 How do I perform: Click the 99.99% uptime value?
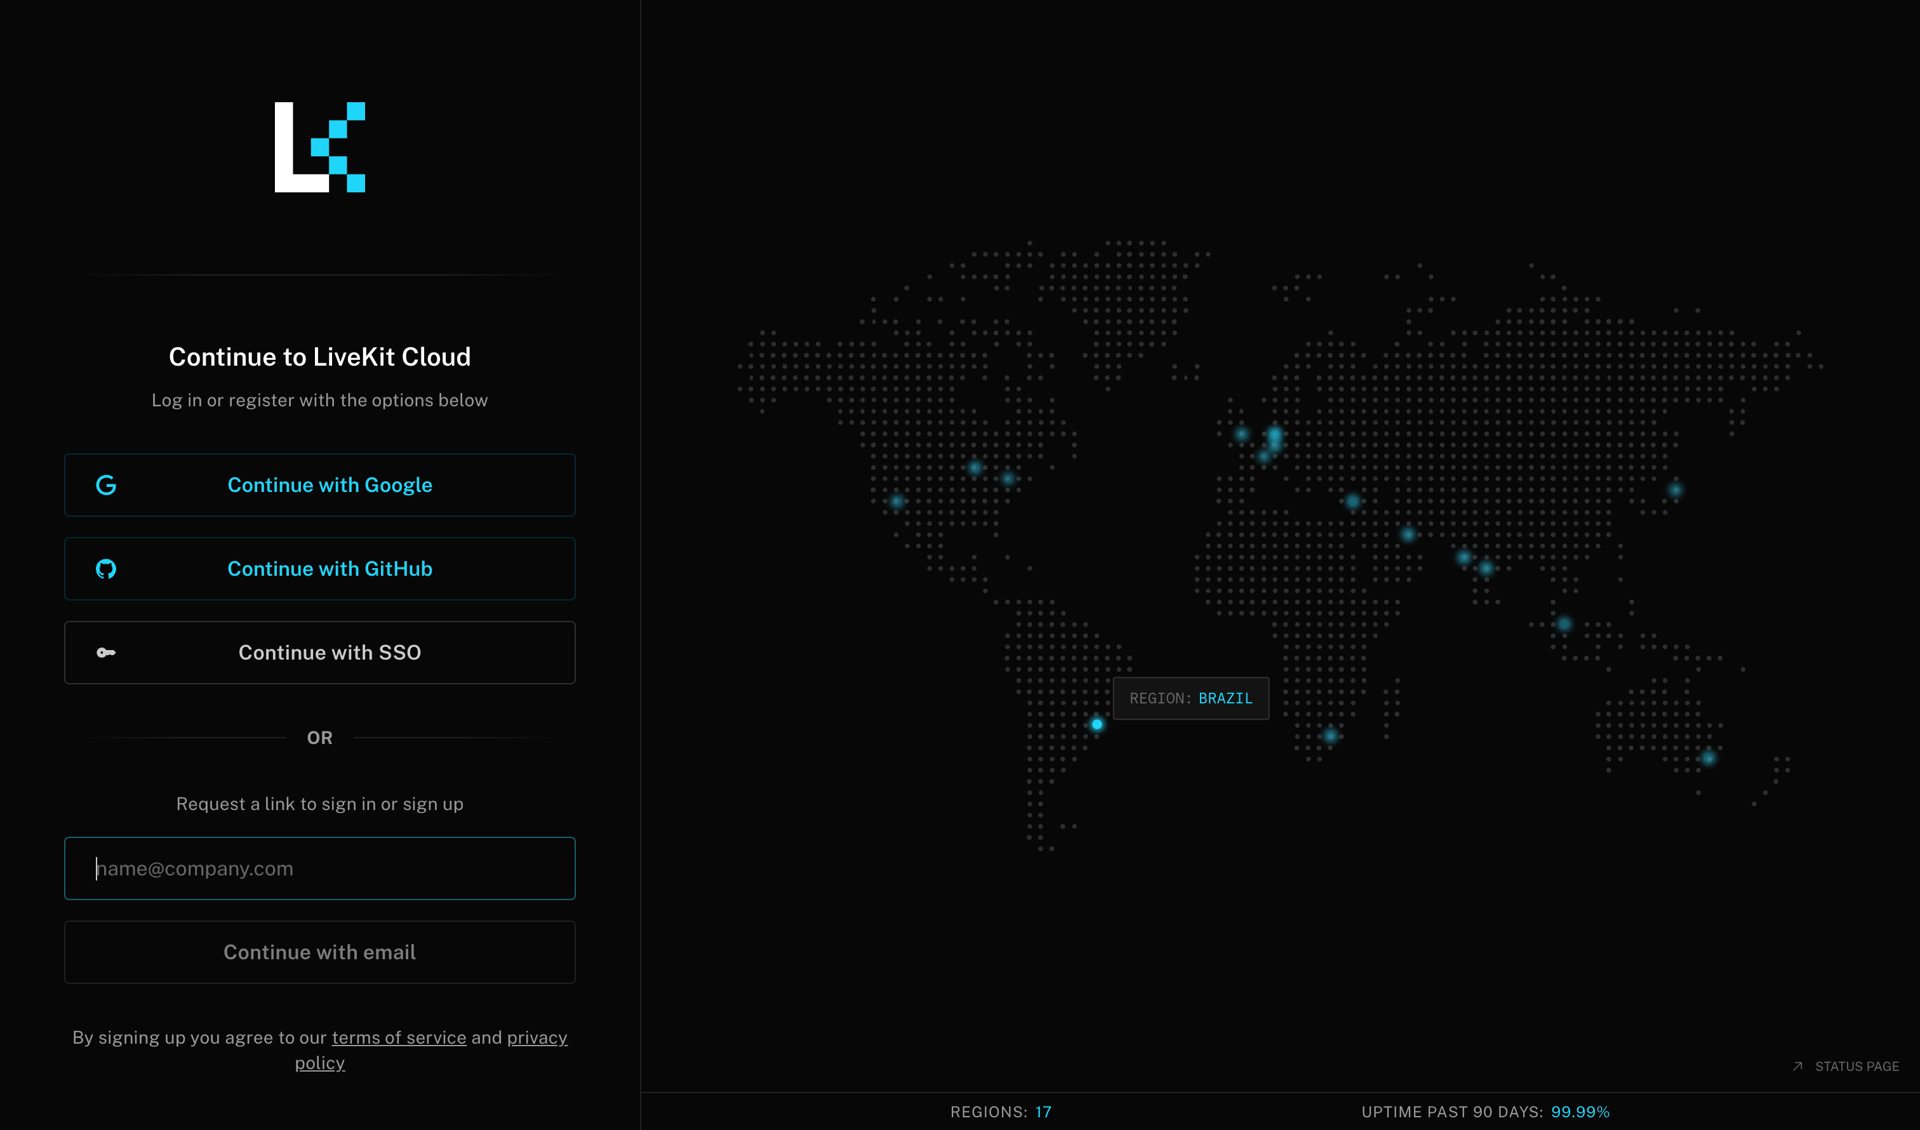click(x=1580, y=1111)
